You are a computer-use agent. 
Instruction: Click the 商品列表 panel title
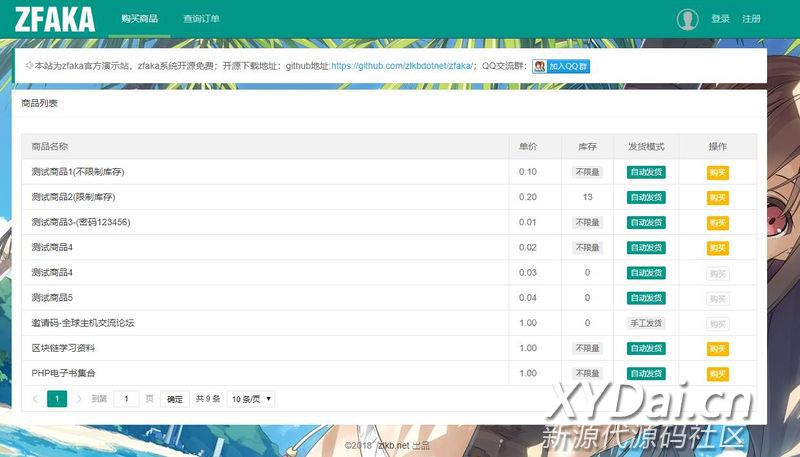[39, 103]
